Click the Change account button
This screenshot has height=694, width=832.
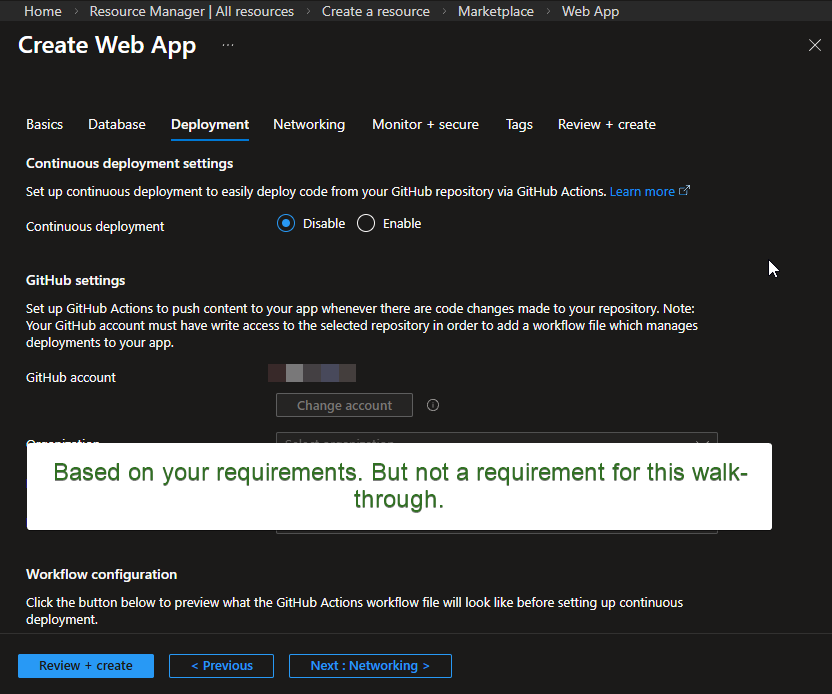[344, 405]
